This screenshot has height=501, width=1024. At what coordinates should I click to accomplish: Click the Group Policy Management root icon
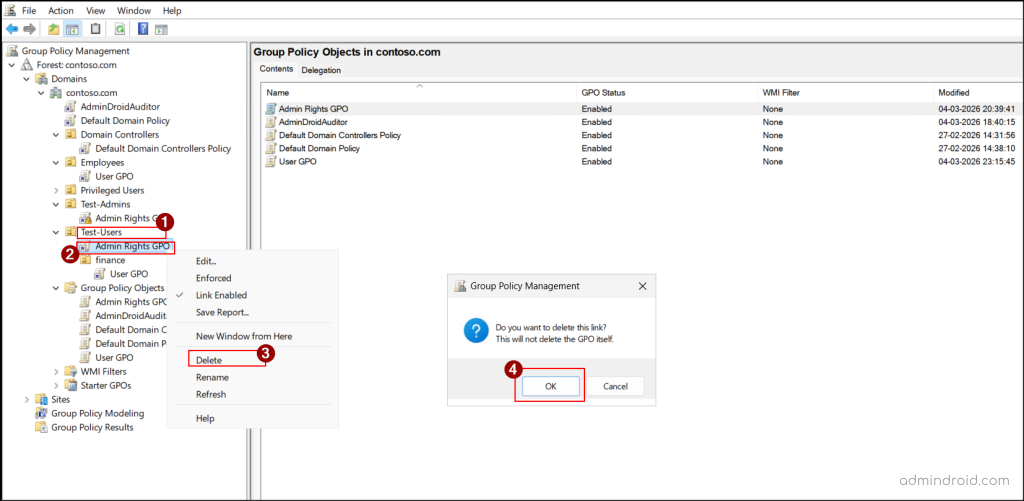(12, 51)
